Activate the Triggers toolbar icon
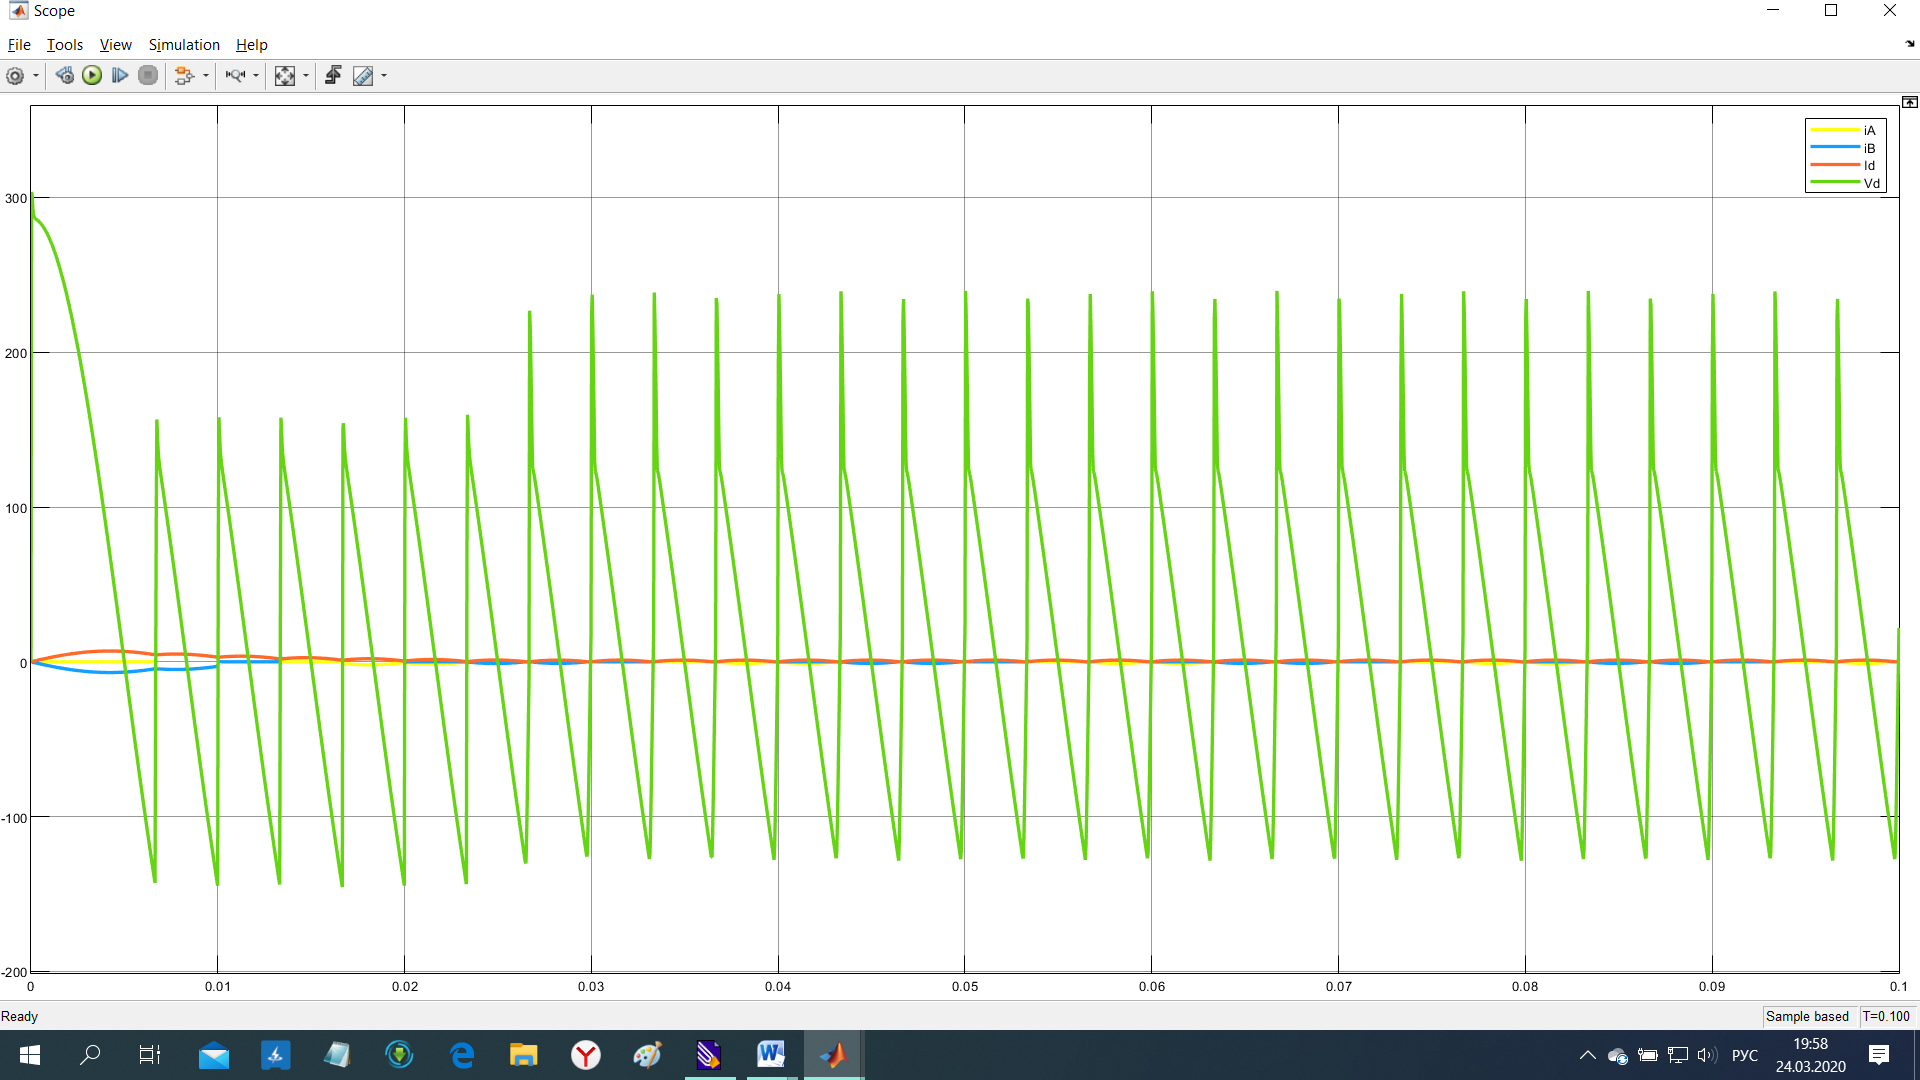The width and height of the screenshot is (1920, 1080). 333,76
